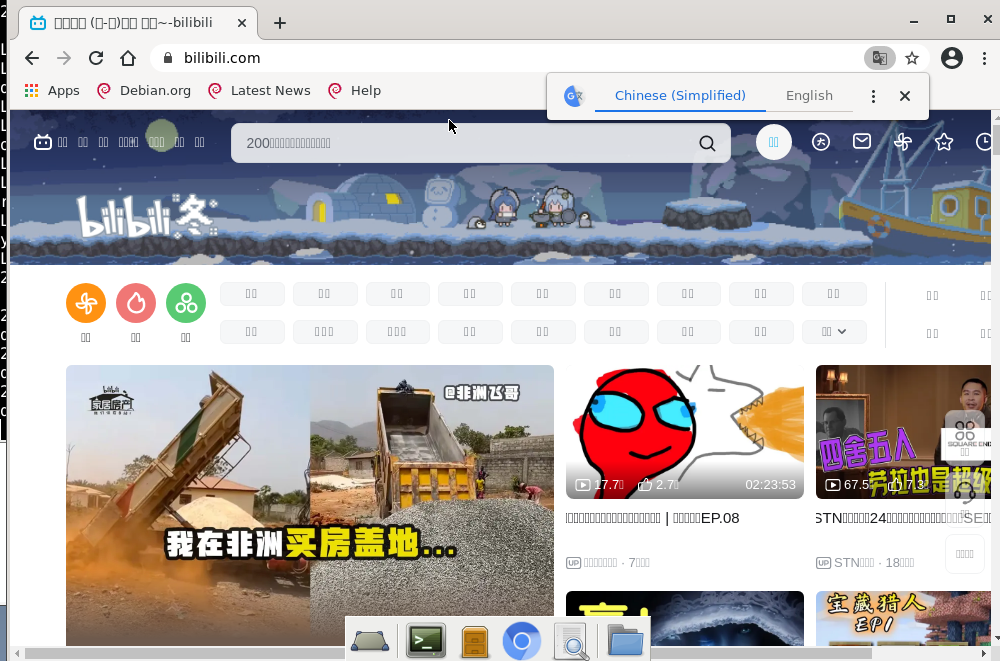Click the browser forward arrow
This screenshot has height=661, width=1000.
point(64,58)
